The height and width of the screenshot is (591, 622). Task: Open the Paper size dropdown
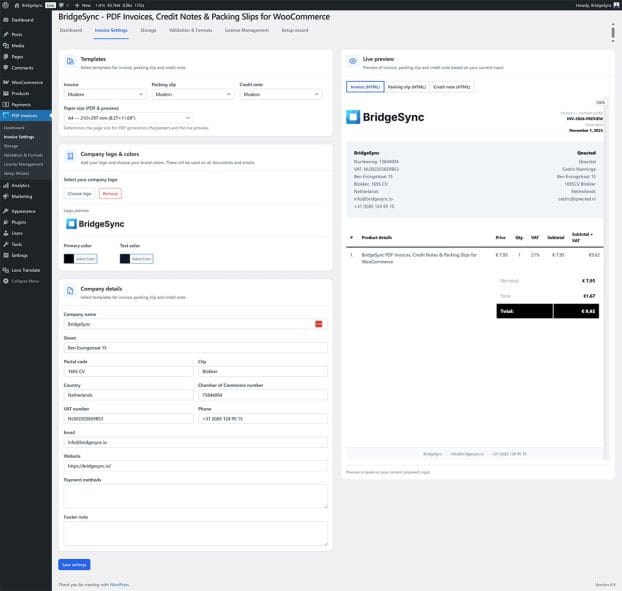coord(129,118)
